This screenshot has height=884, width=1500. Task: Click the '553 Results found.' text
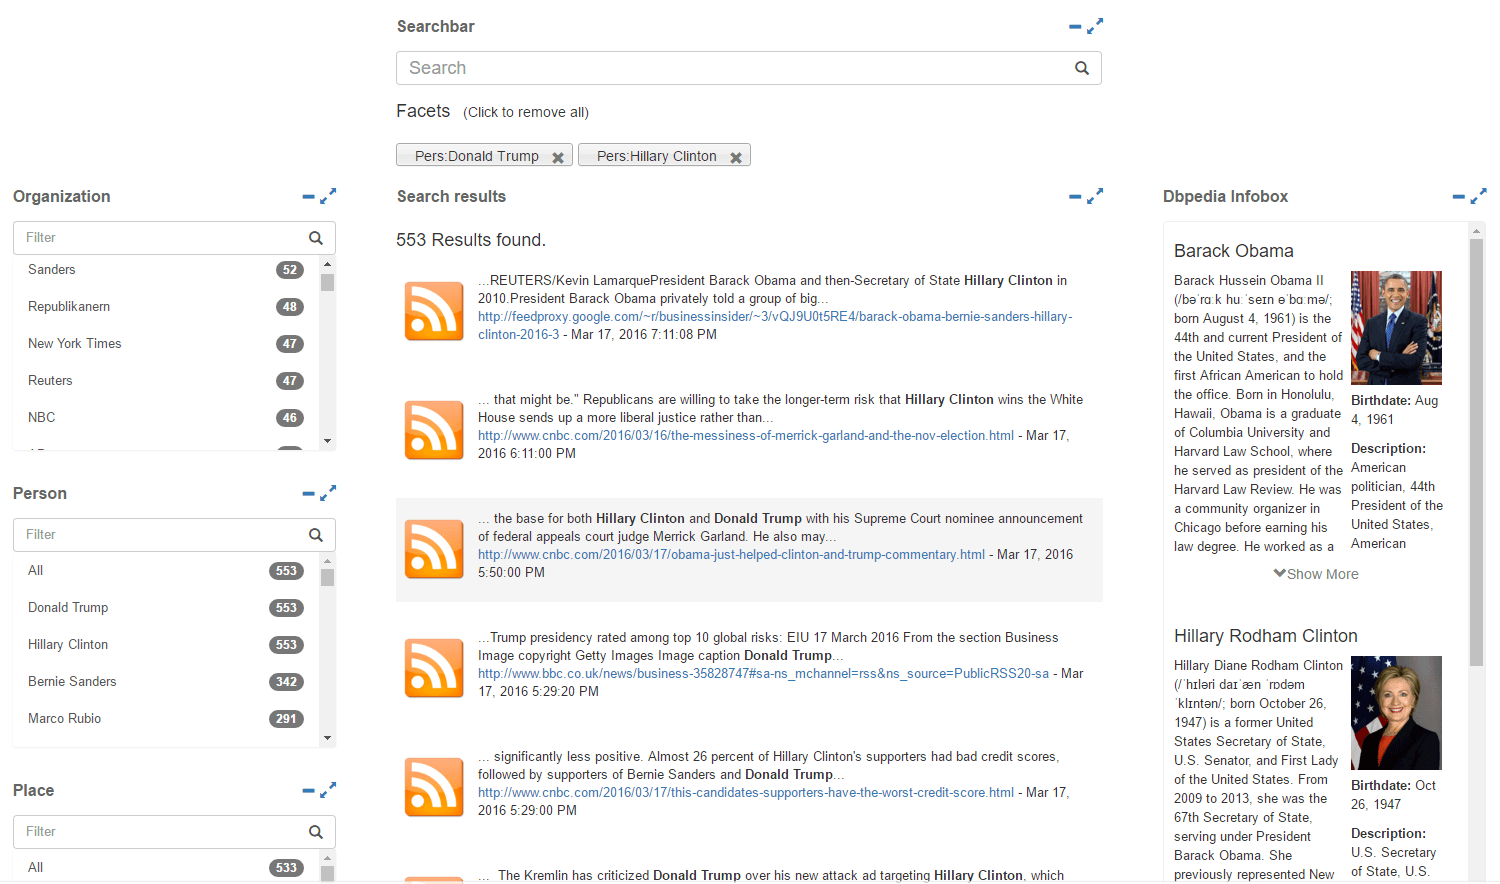point(471,240)
